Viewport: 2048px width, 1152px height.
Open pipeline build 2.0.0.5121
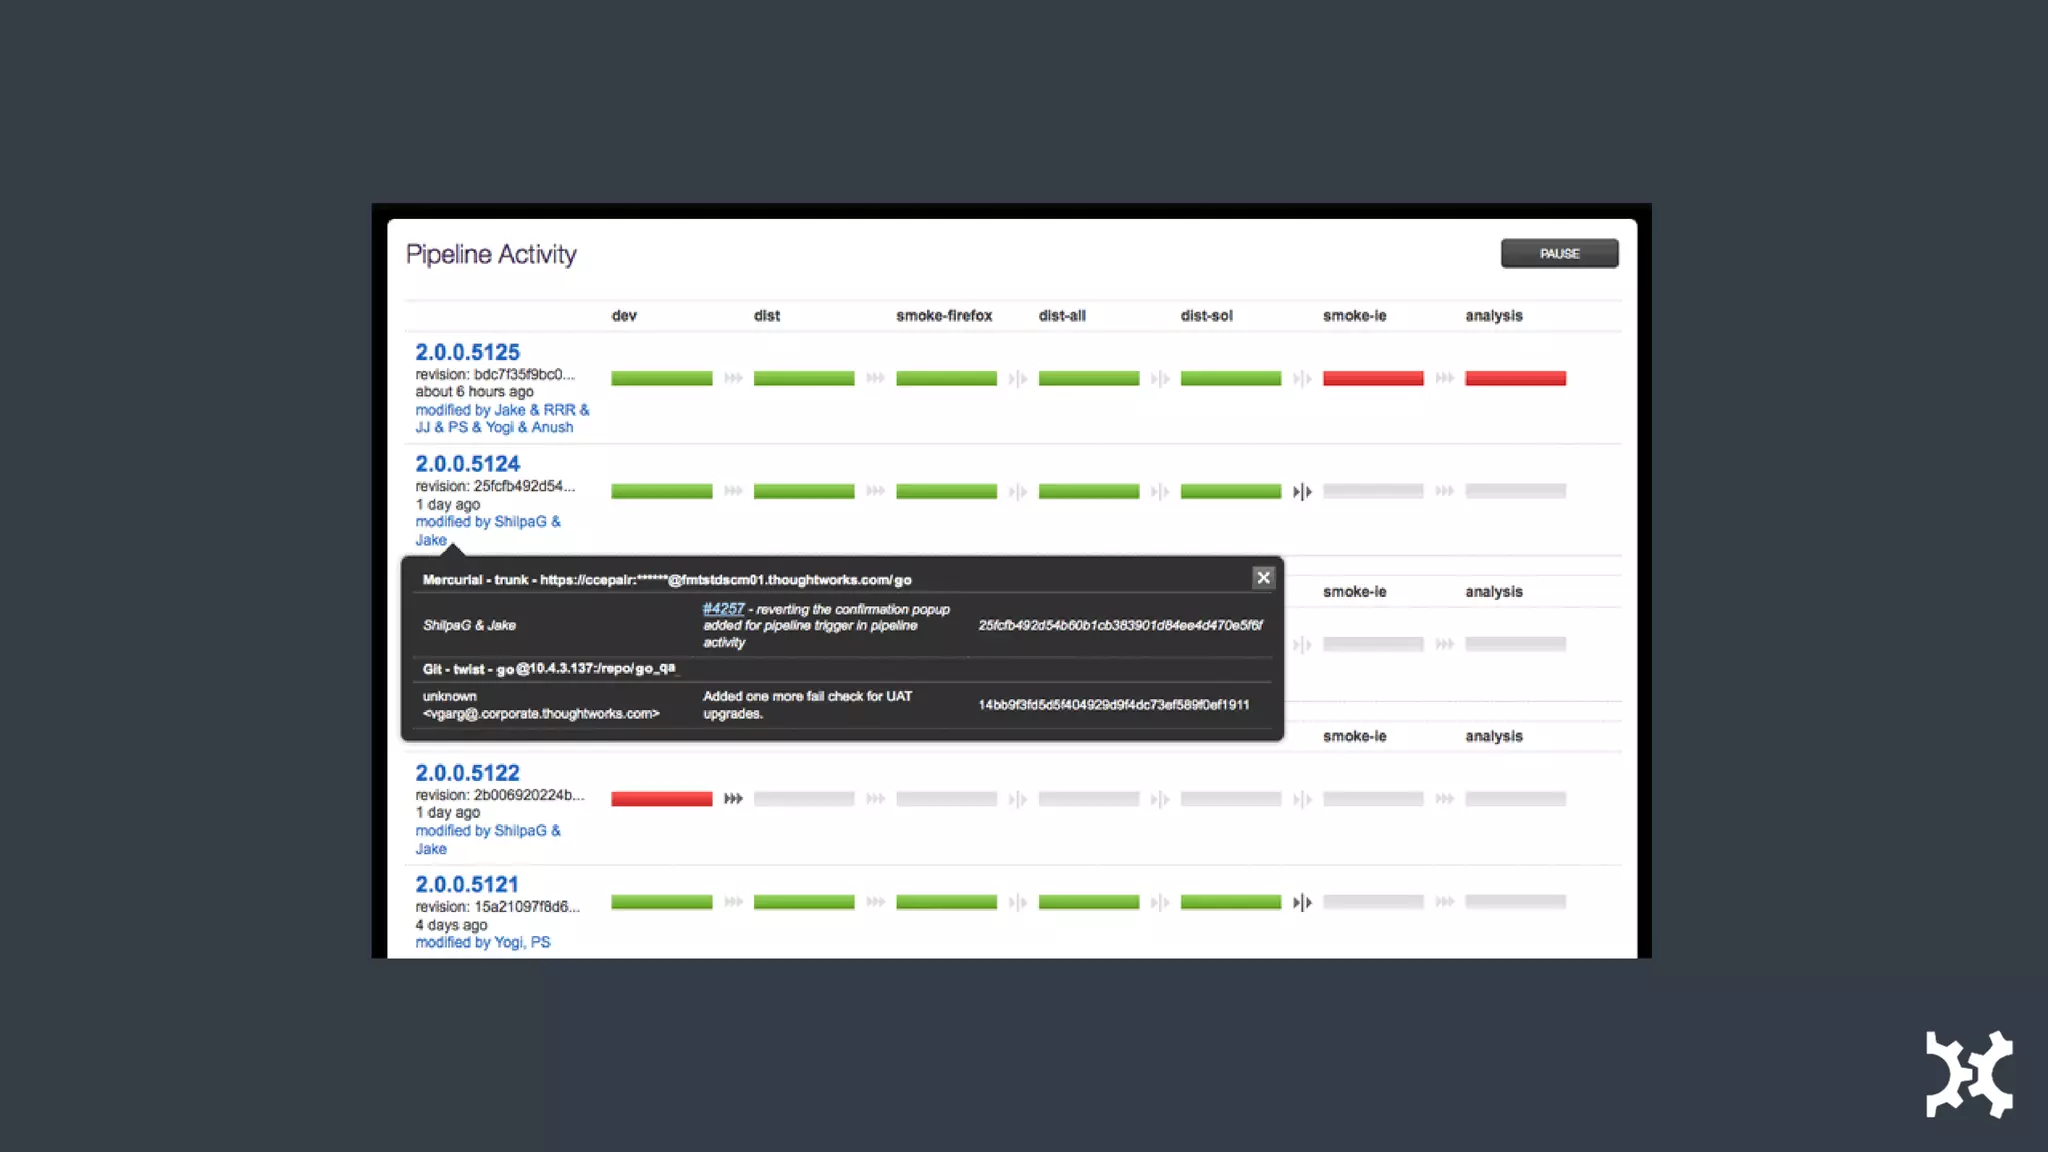coord(467,884)
